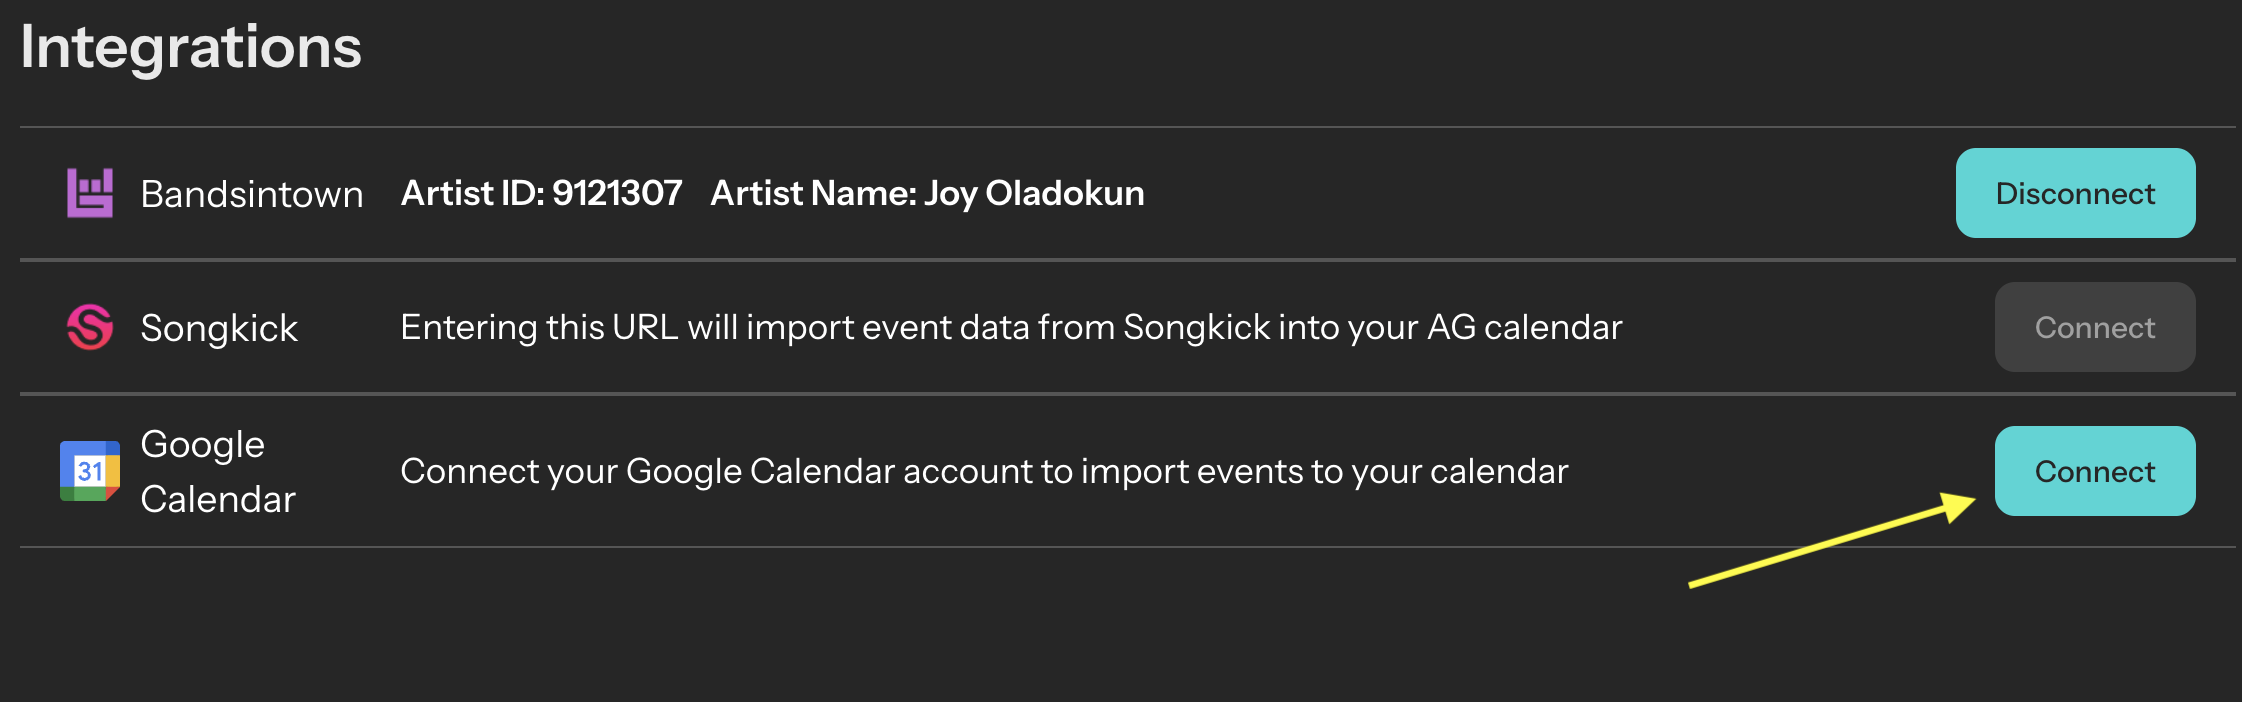This screenshot has height=702, width=2242.
Task: Connect Google Calendar account
Action: (x=2095, y=471)
